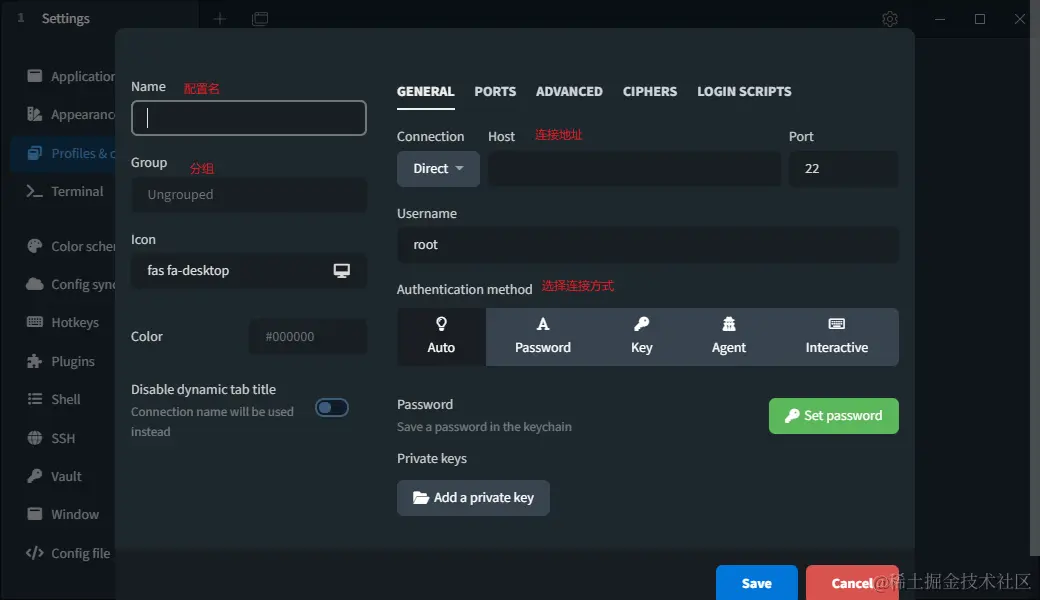This screenshot has height=600, width=1040.
Task: Click Add a private key button
Action: tap(473, 498)
